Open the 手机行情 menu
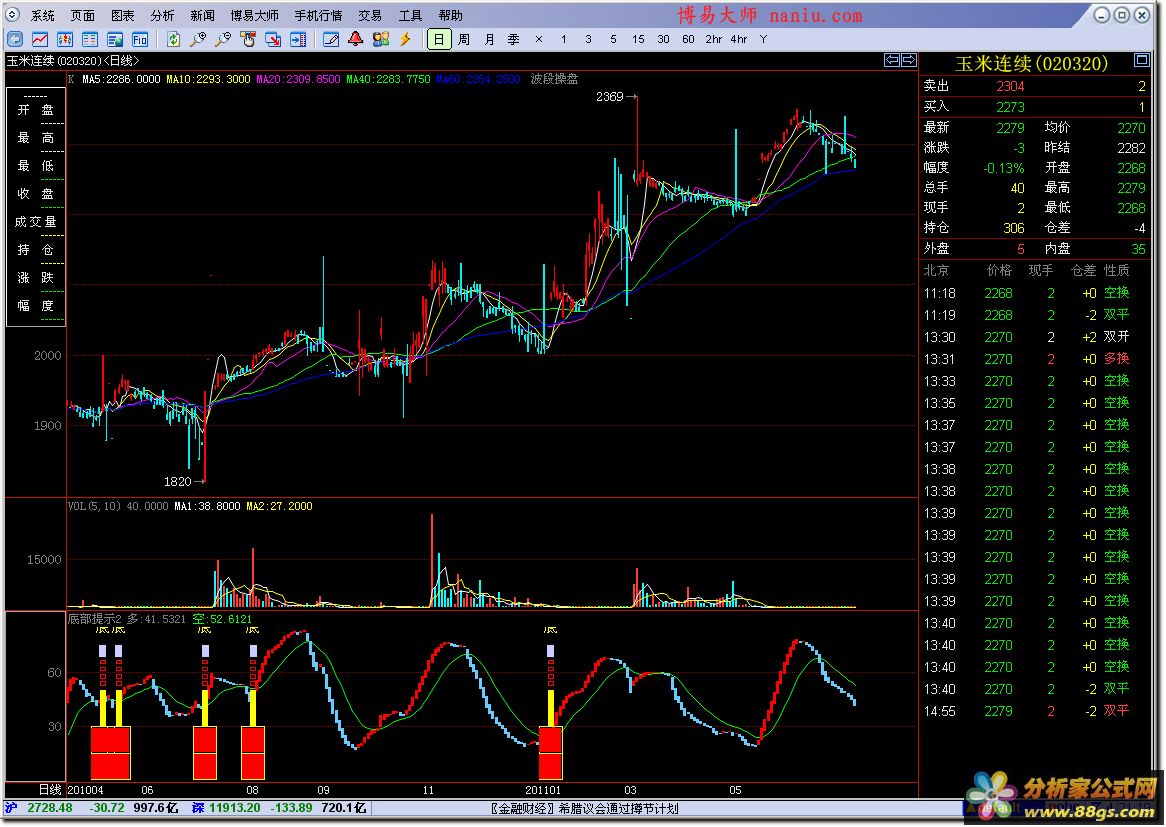Screen dimensions: 1166x827 318,16
